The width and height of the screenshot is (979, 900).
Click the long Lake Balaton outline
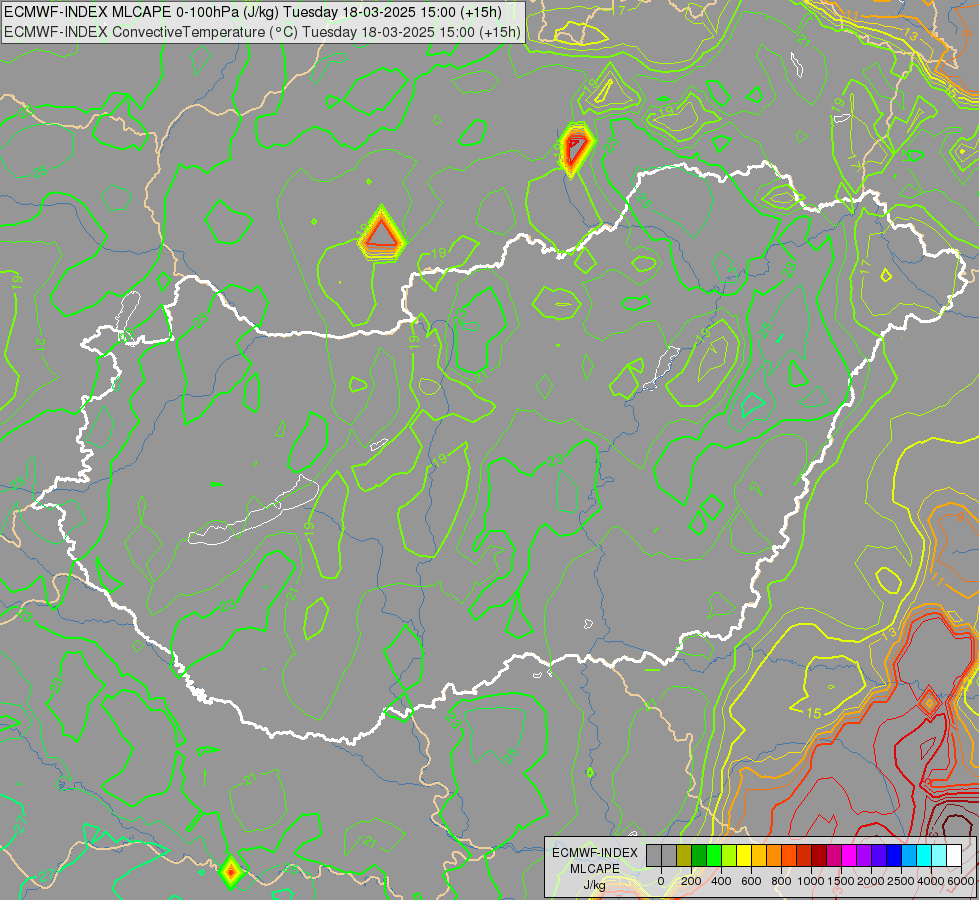pyautogui.click(x=254, y=510)
